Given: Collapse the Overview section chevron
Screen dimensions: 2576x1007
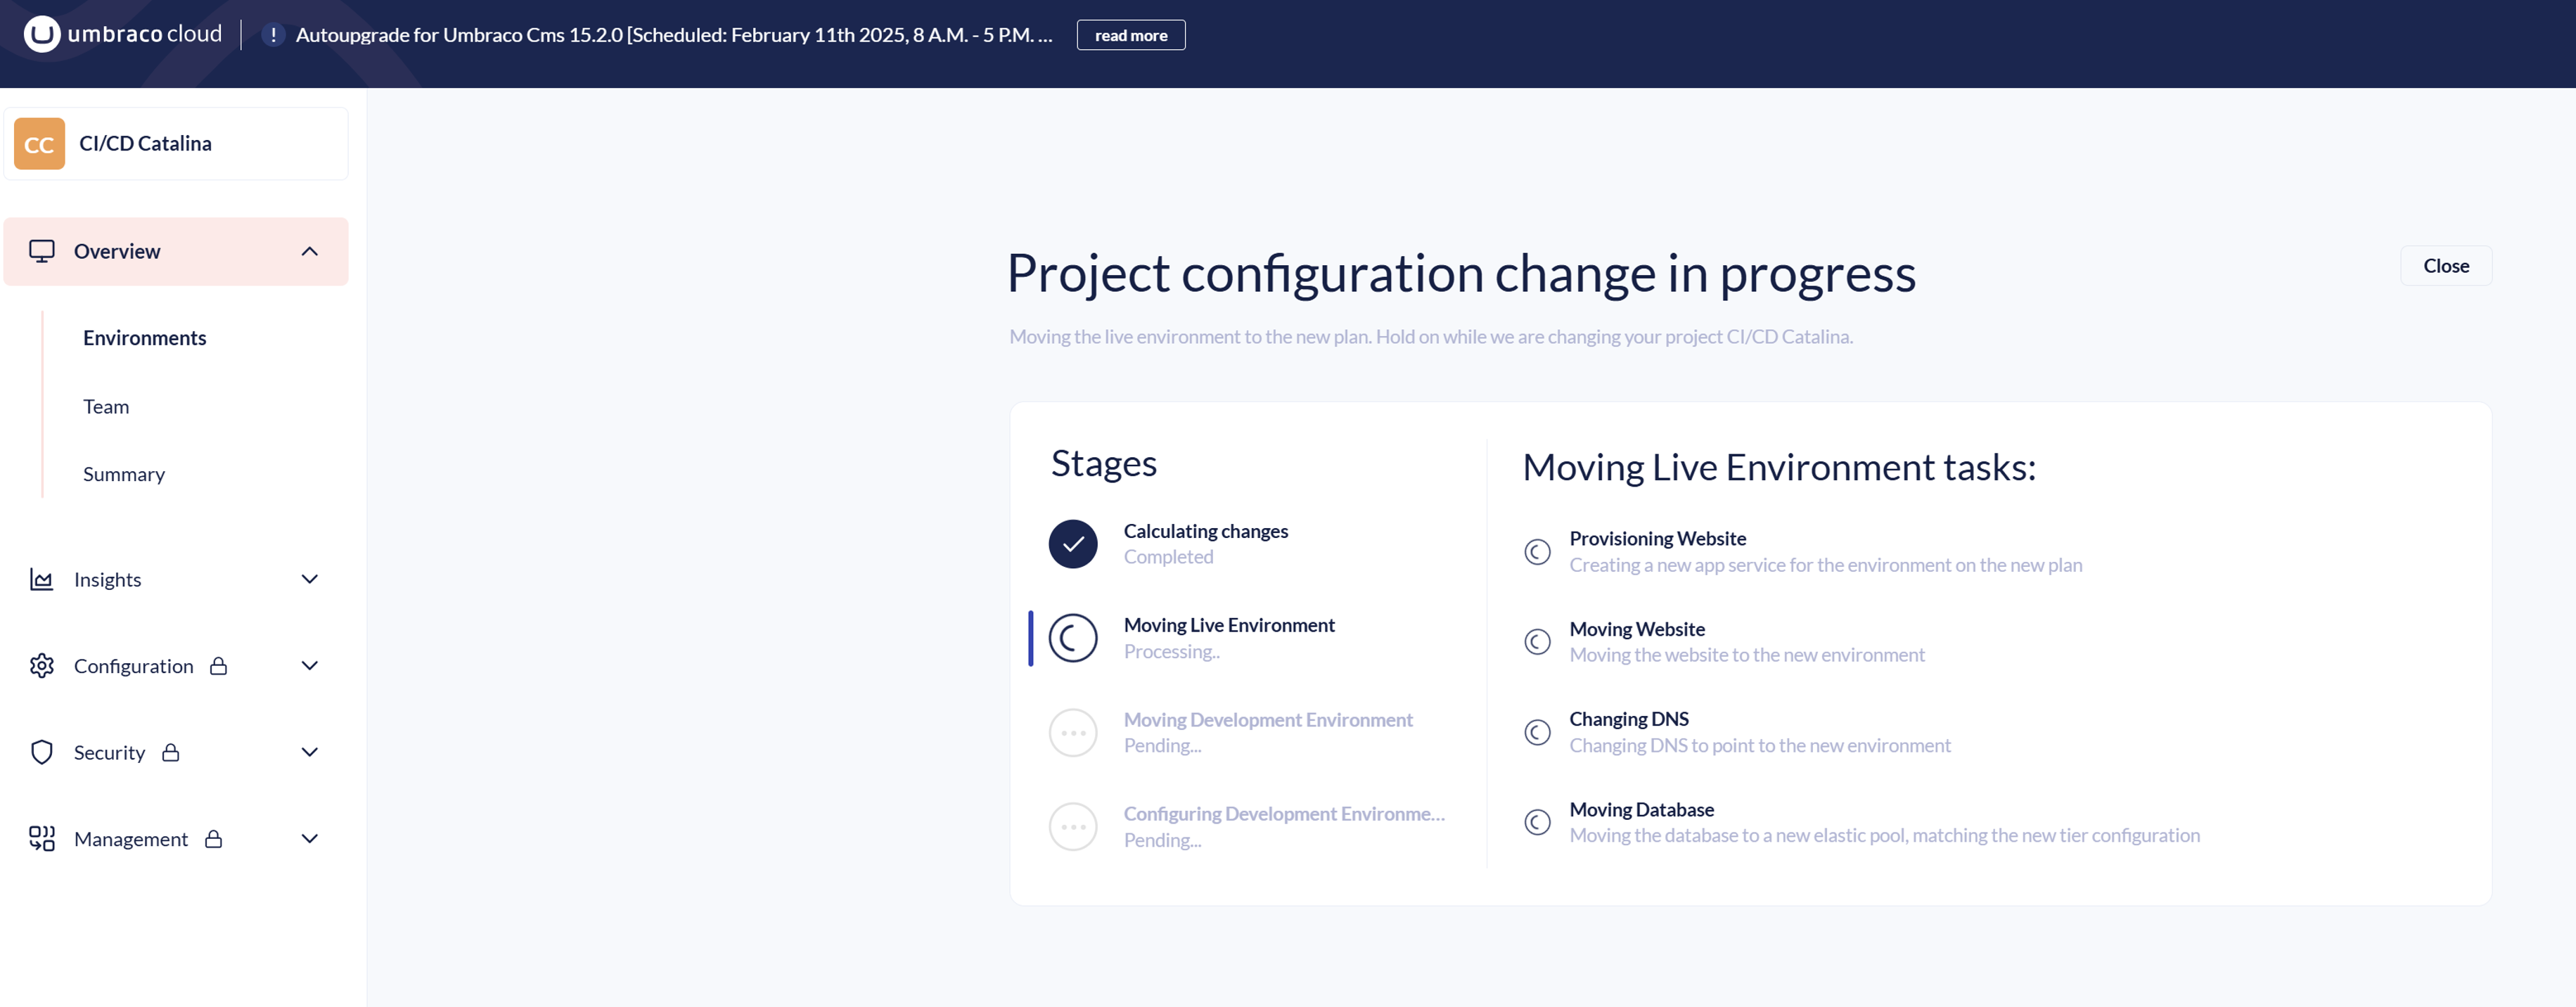Looking at the screenshot, I should [310, 252].
